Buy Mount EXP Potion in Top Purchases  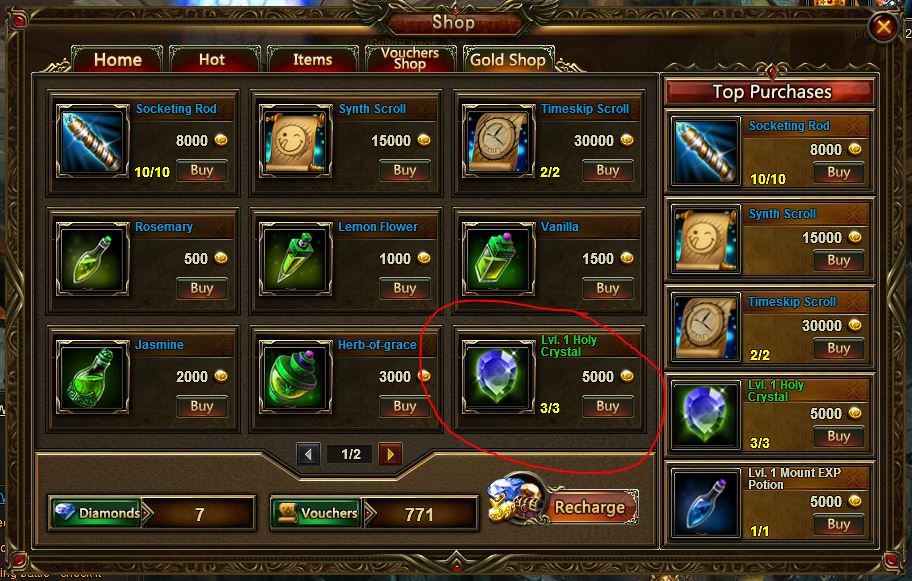coord(838,525)
